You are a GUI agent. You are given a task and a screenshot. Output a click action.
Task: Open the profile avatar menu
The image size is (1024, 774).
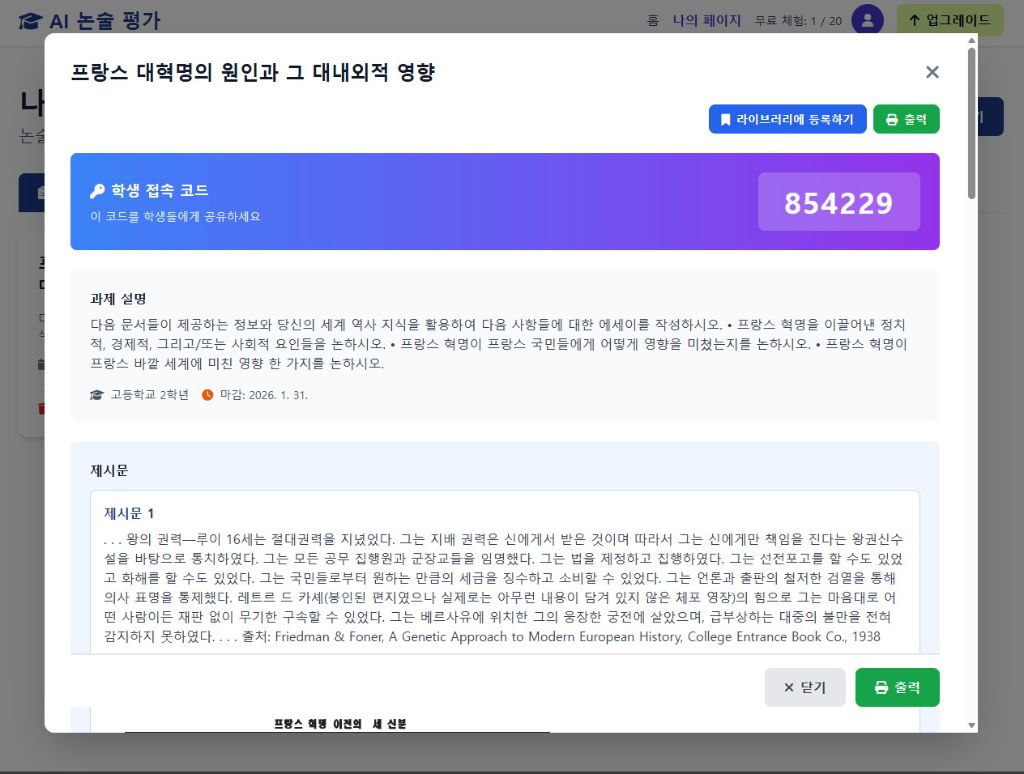click(x=867, y=20)
